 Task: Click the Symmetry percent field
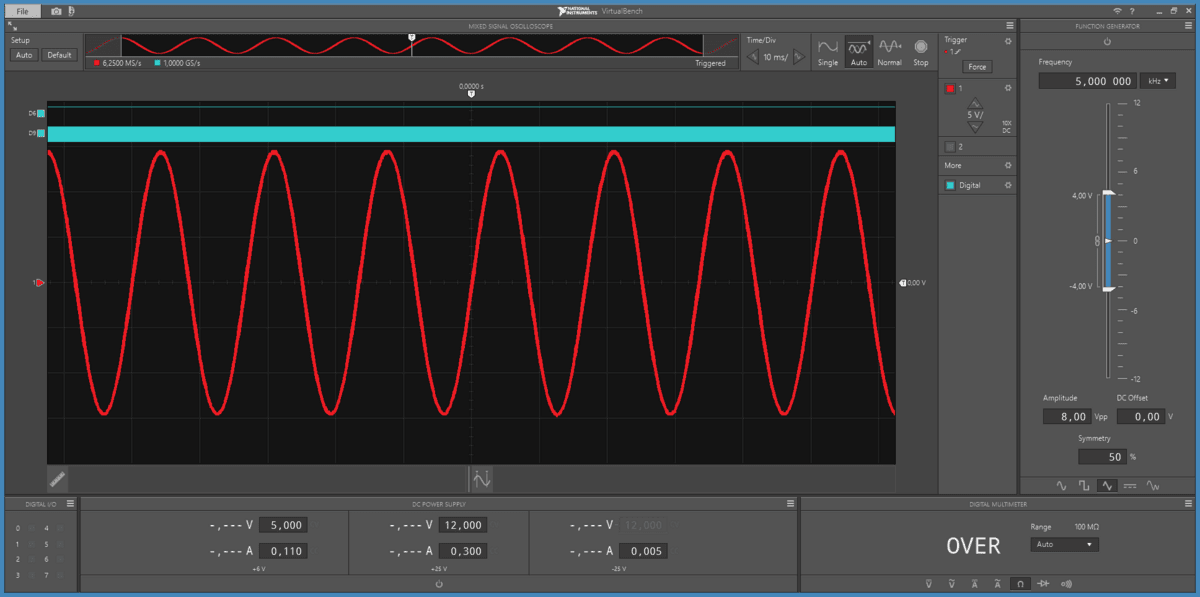pyautogui.click(x=1102, y=456)
